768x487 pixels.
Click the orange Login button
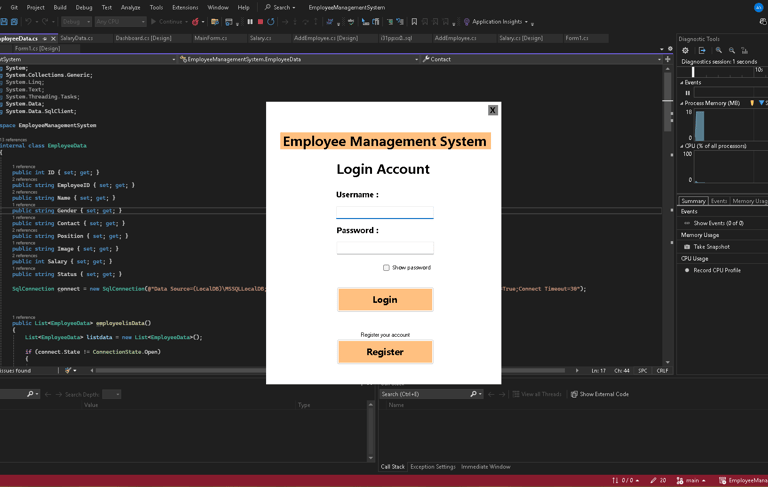coord(385,300)
